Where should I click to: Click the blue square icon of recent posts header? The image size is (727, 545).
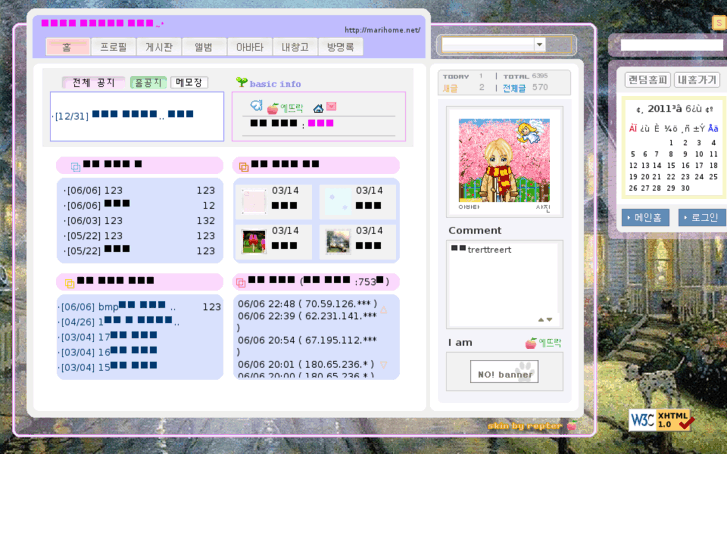tap(76, 167)
